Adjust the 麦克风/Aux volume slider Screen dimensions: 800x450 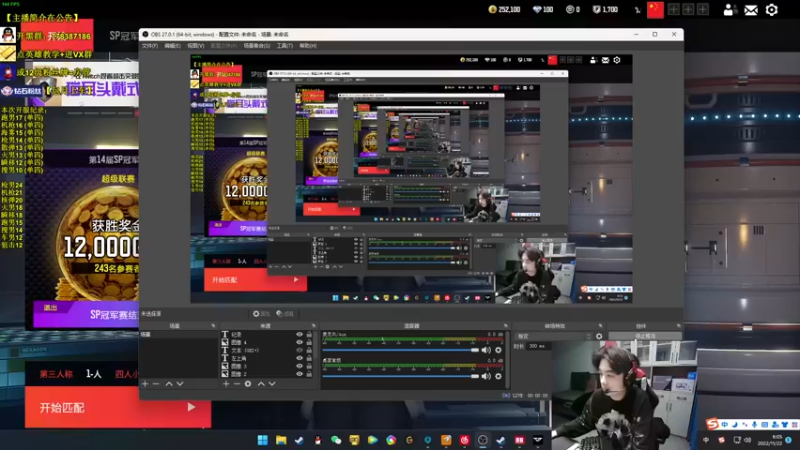(401, 350)
